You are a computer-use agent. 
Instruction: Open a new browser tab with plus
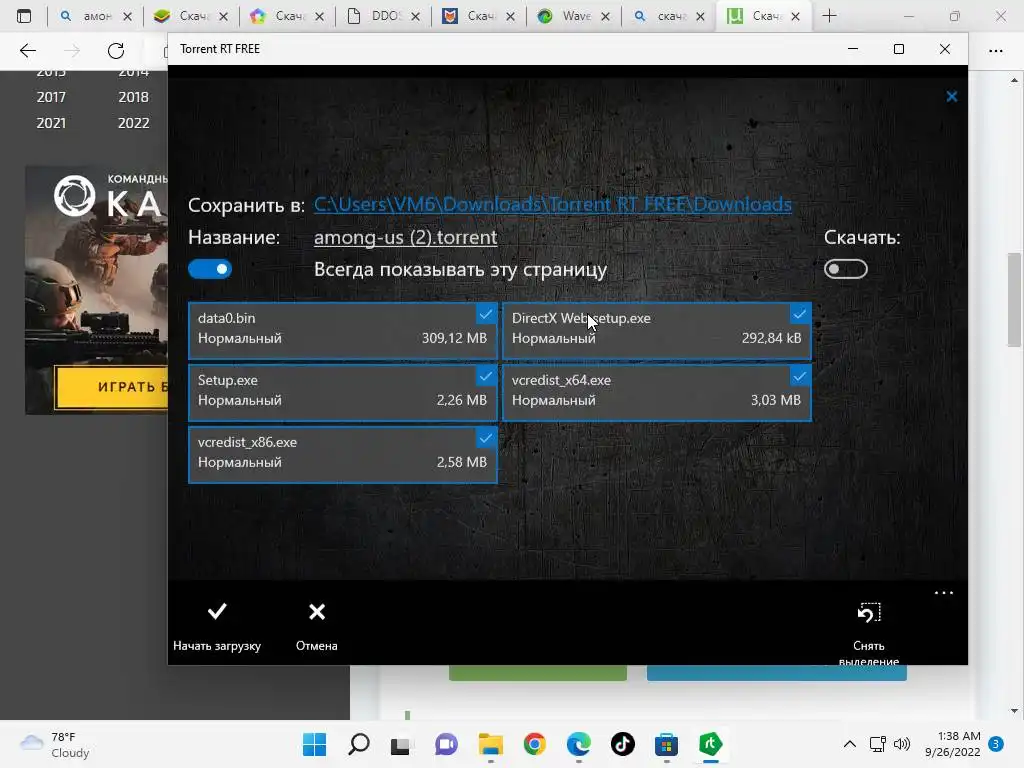[829, 16]
